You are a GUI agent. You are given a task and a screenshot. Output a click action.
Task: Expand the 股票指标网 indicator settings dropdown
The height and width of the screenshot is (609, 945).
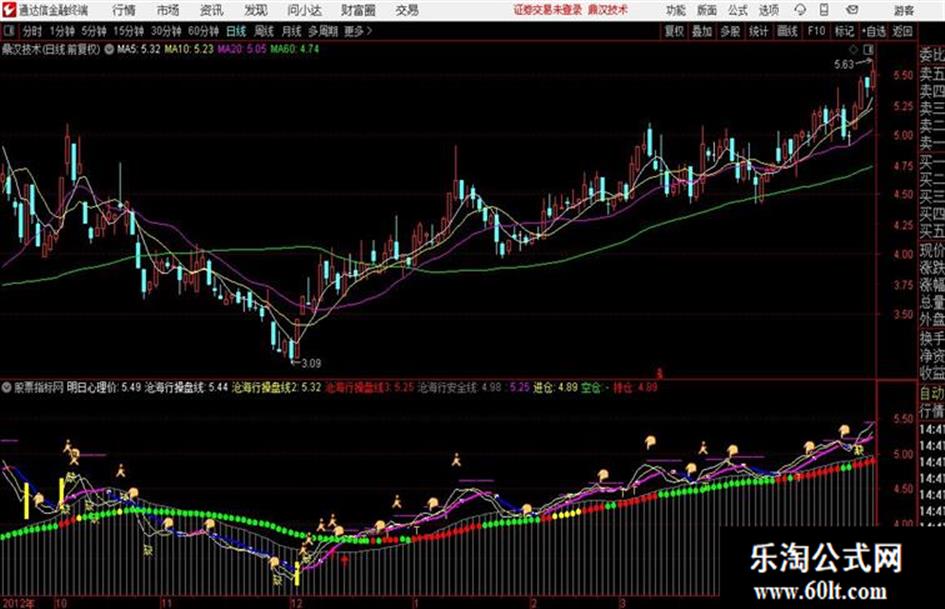click(7, 387)
